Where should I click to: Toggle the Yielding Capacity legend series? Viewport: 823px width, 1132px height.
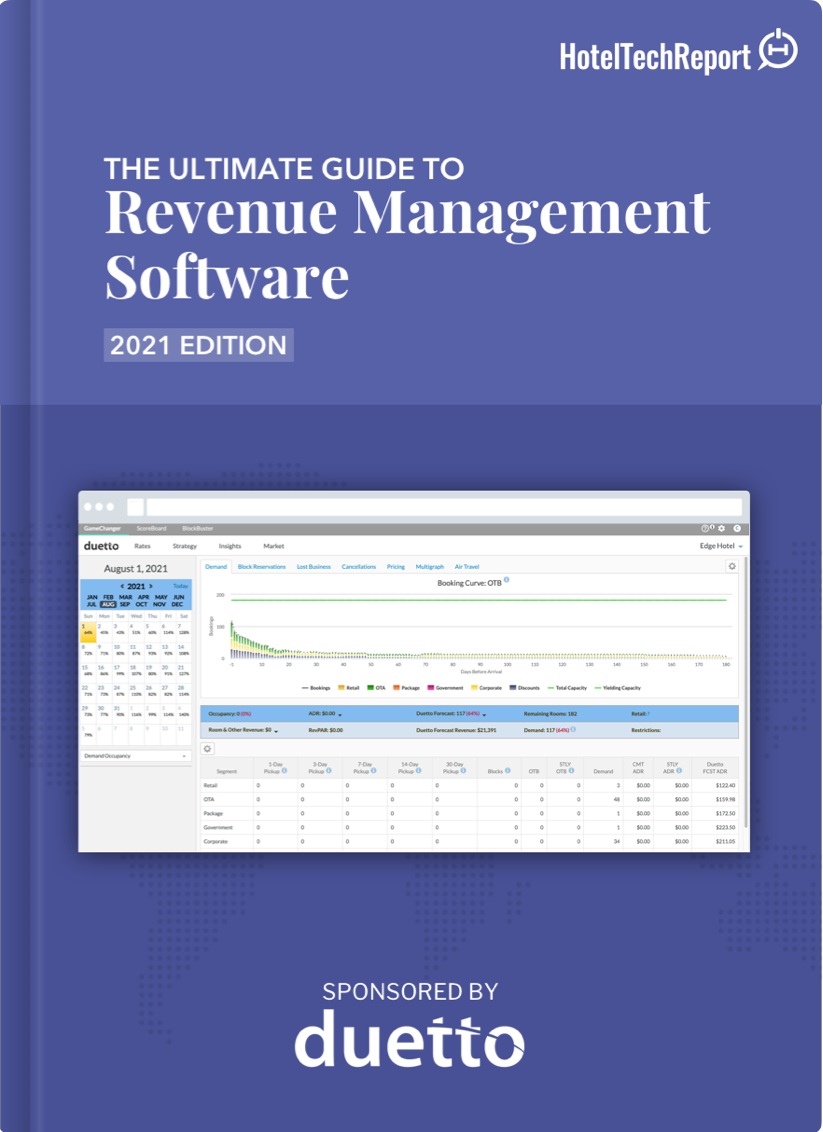coord(618,688)
